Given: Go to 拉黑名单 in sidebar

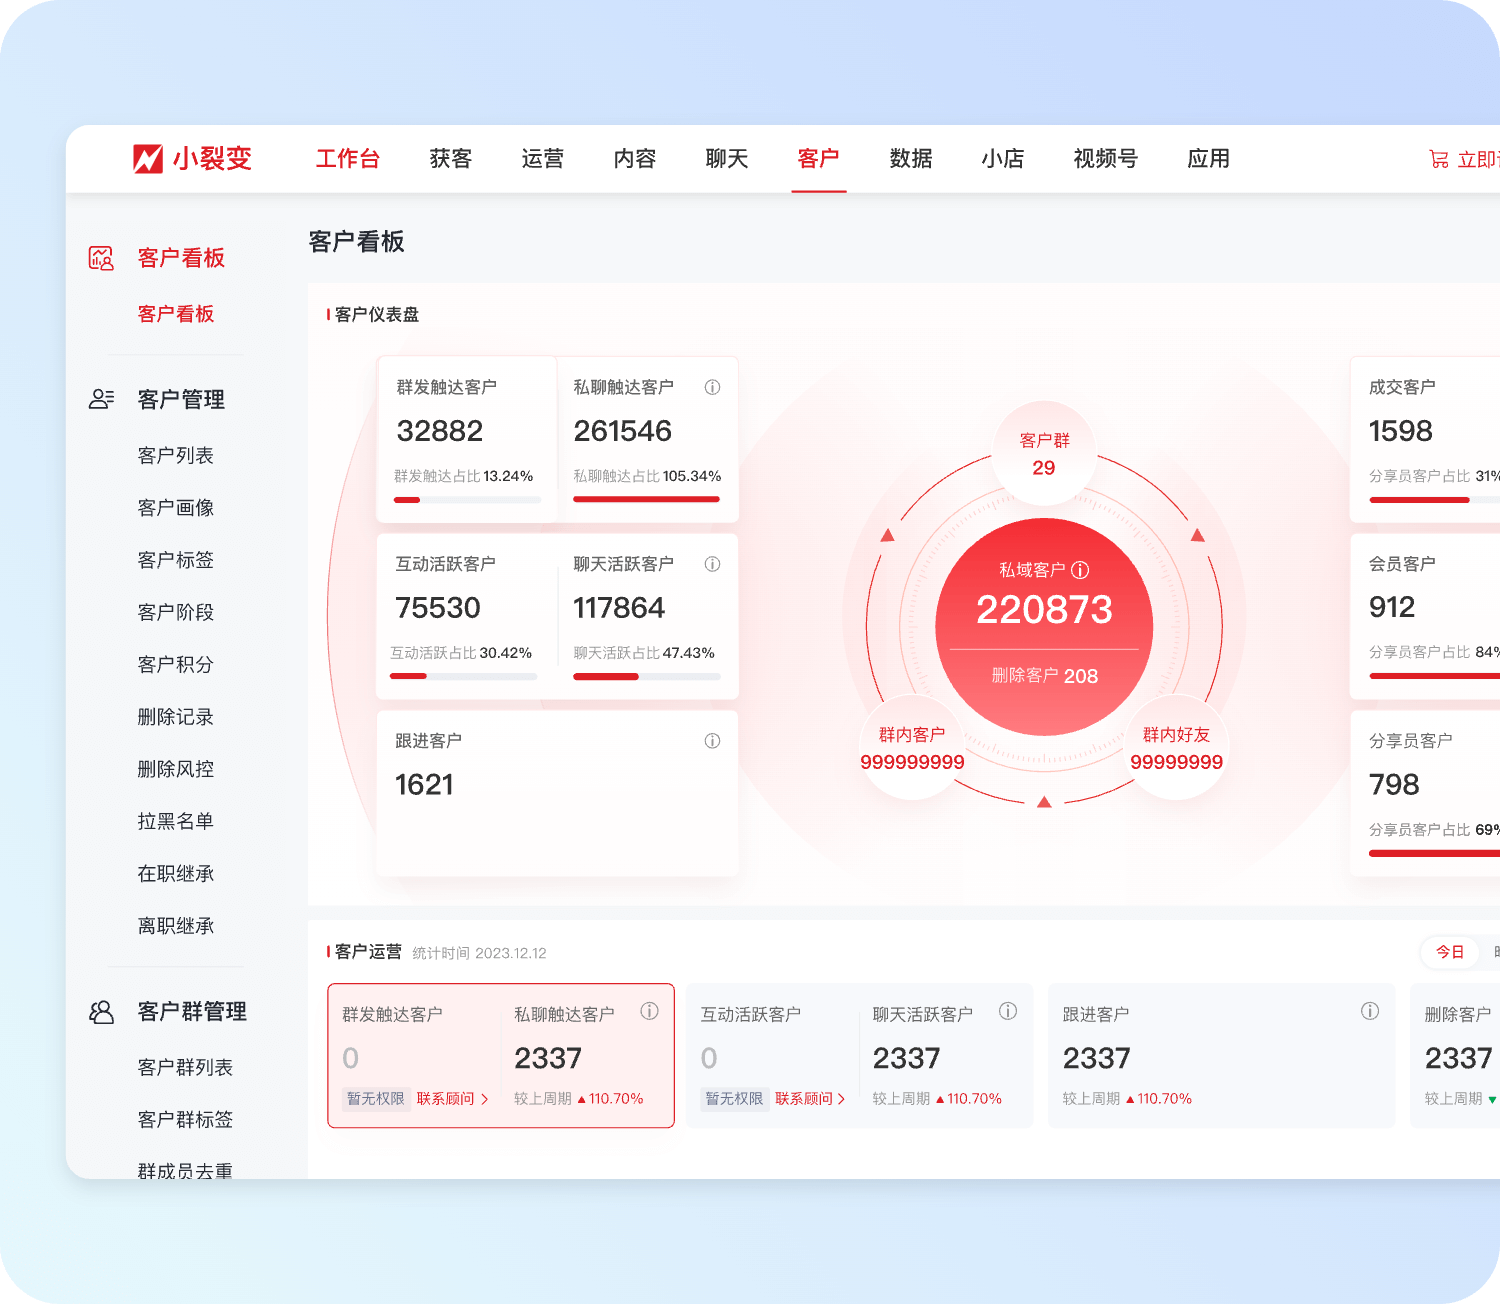Looking at the screenshot, I should click(x=176, y=821).
